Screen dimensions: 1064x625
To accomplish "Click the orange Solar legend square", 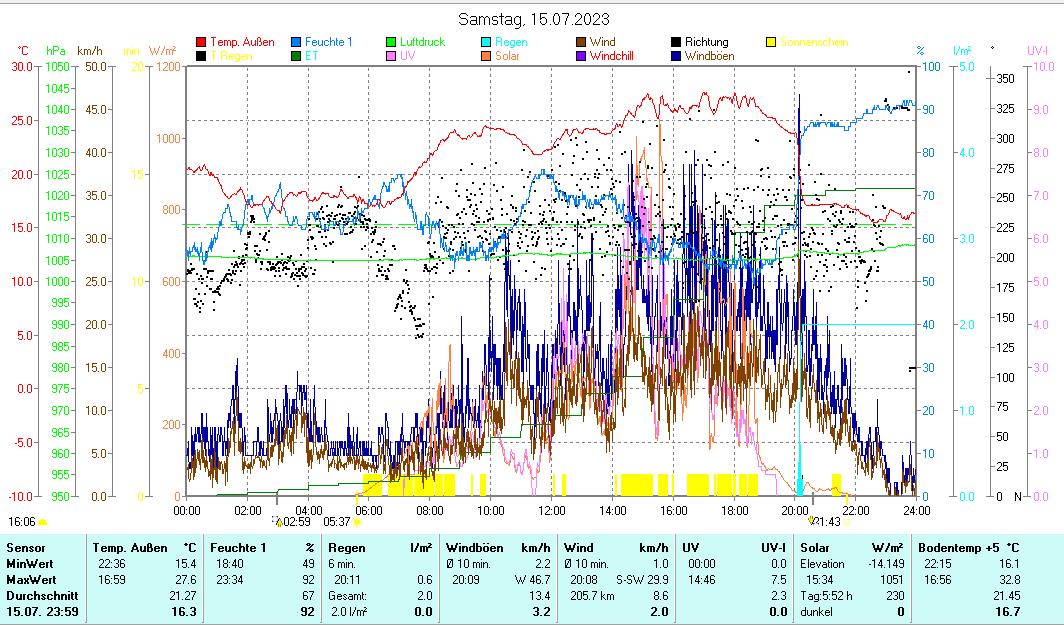I will [486, 56].
